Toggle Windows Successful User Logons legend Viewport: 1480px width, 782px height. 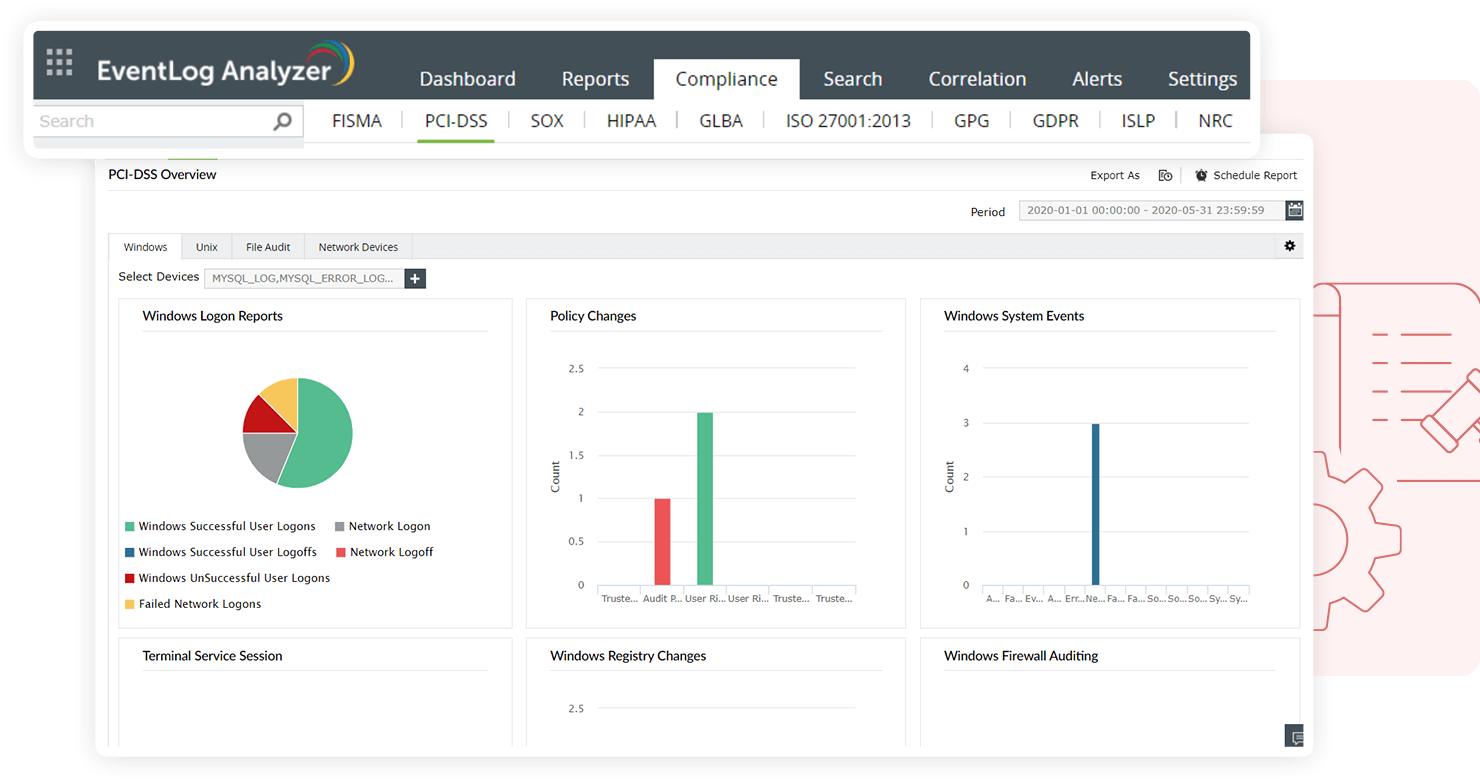pyautogui.click(x=220, y=526)
